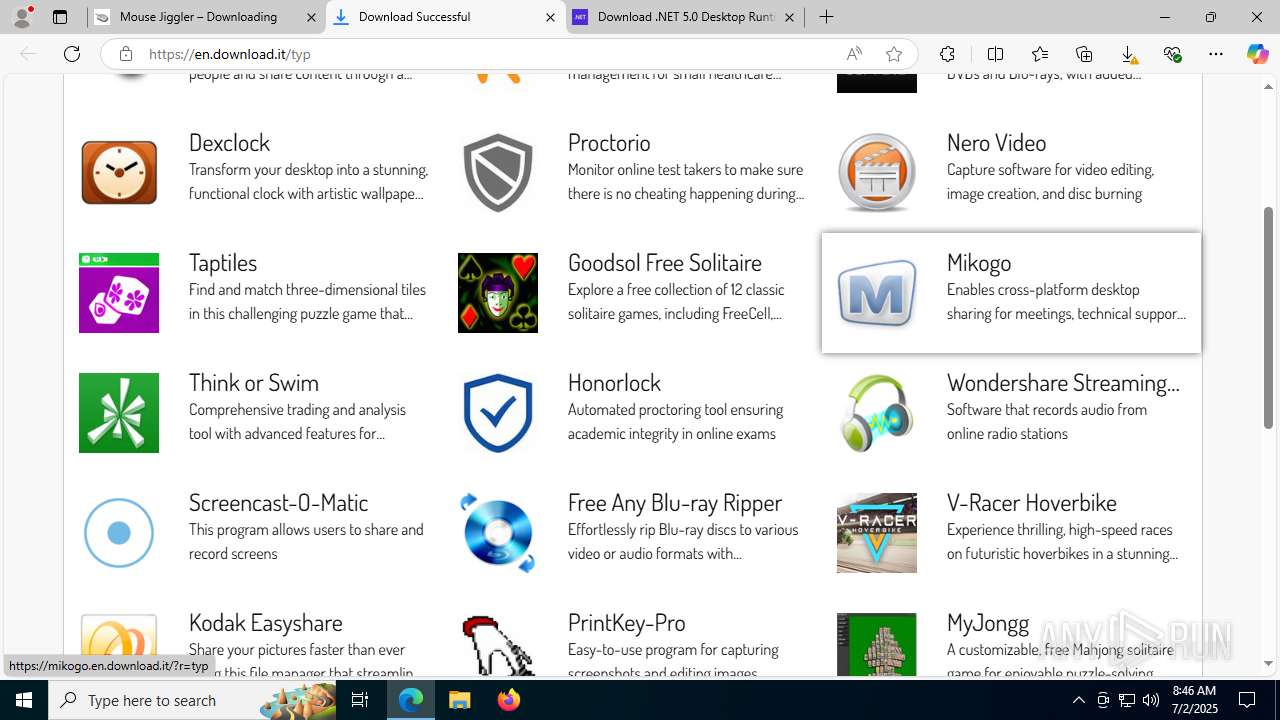Open the Taptiles title link

223,262
